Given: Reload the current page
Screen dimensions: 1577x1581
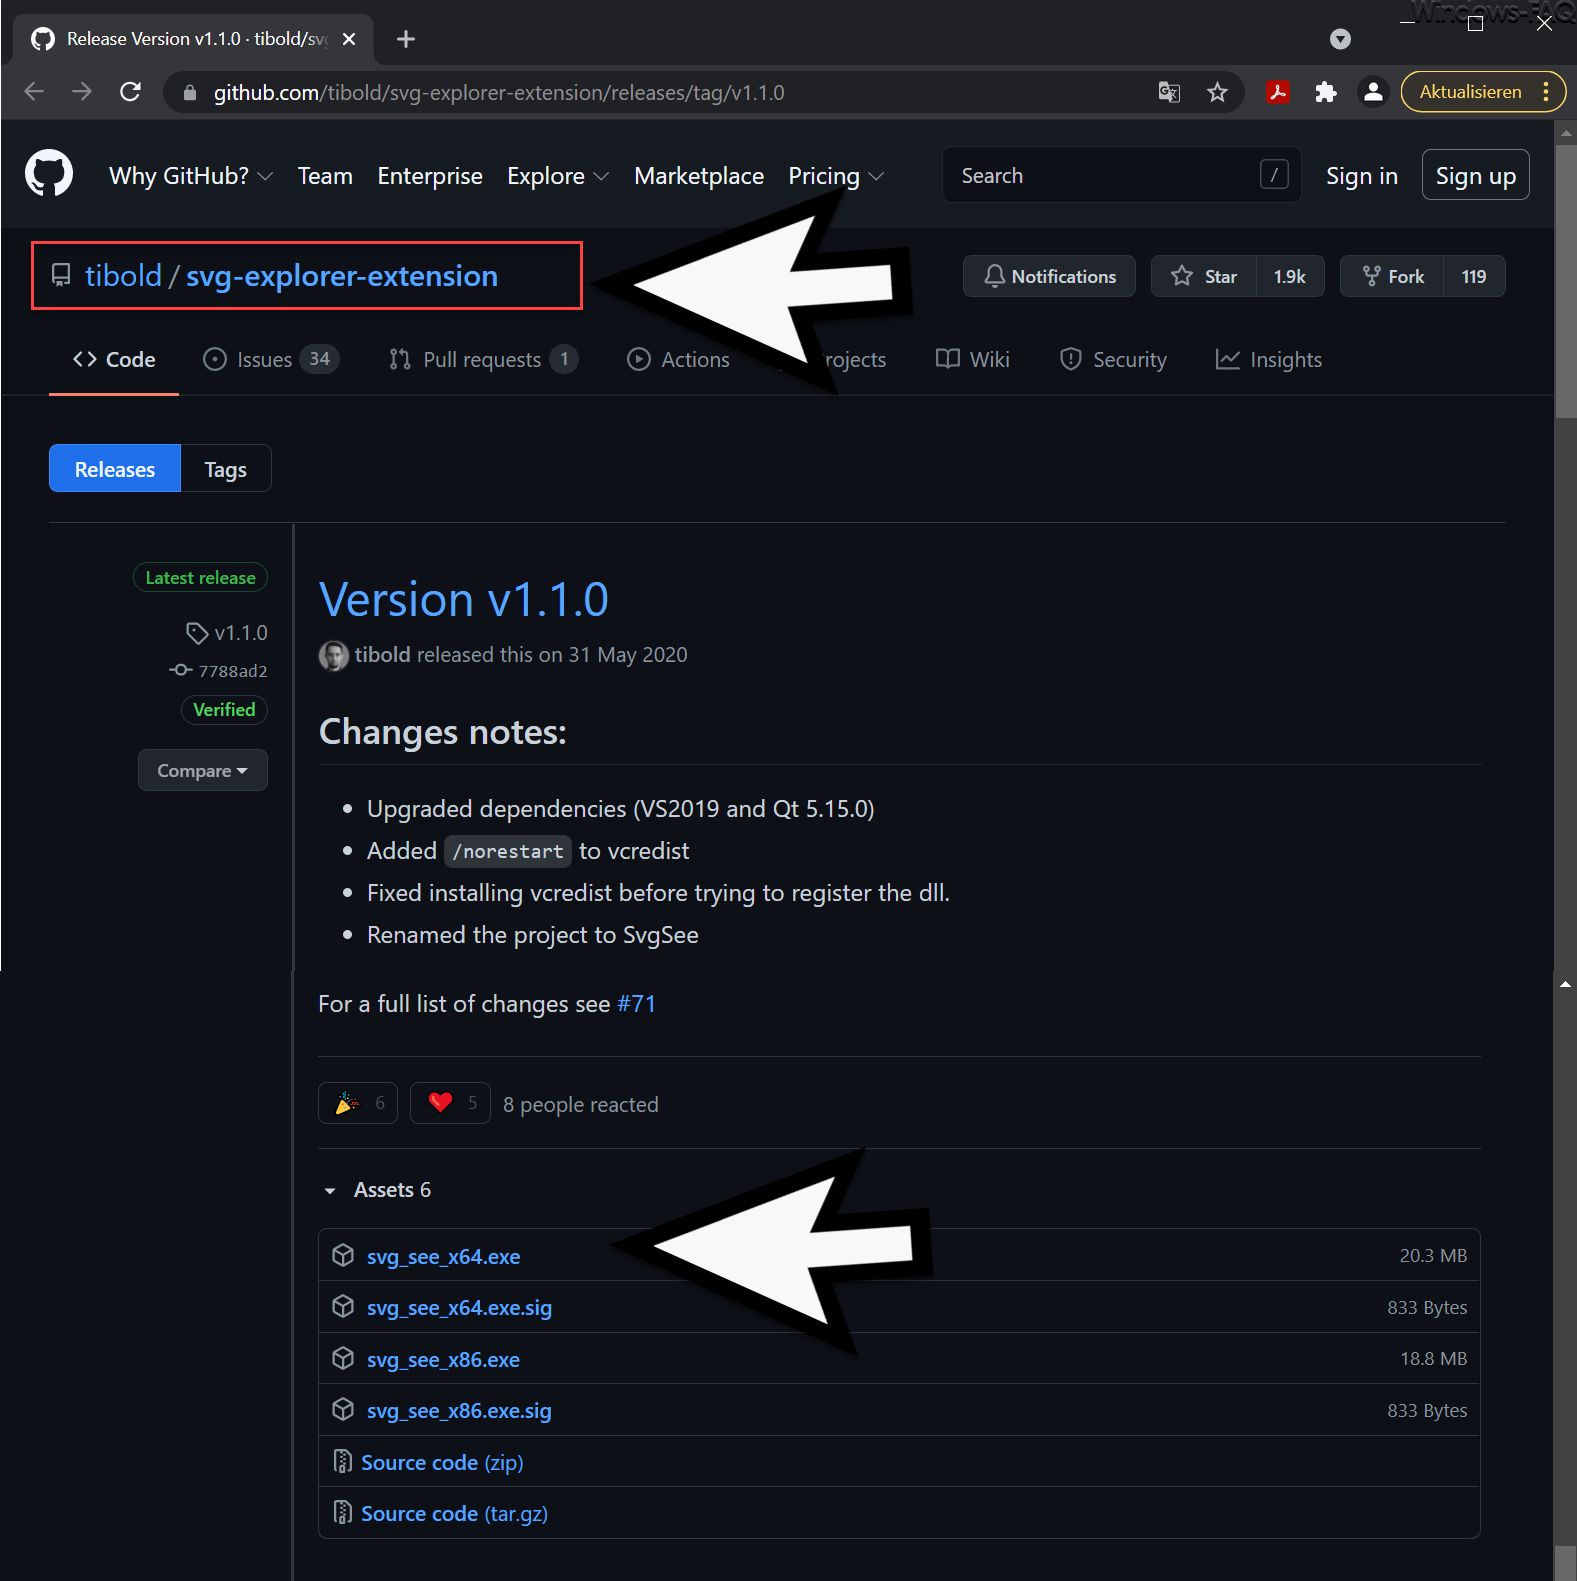Looking at the screenshot, I should click(130, 92).
